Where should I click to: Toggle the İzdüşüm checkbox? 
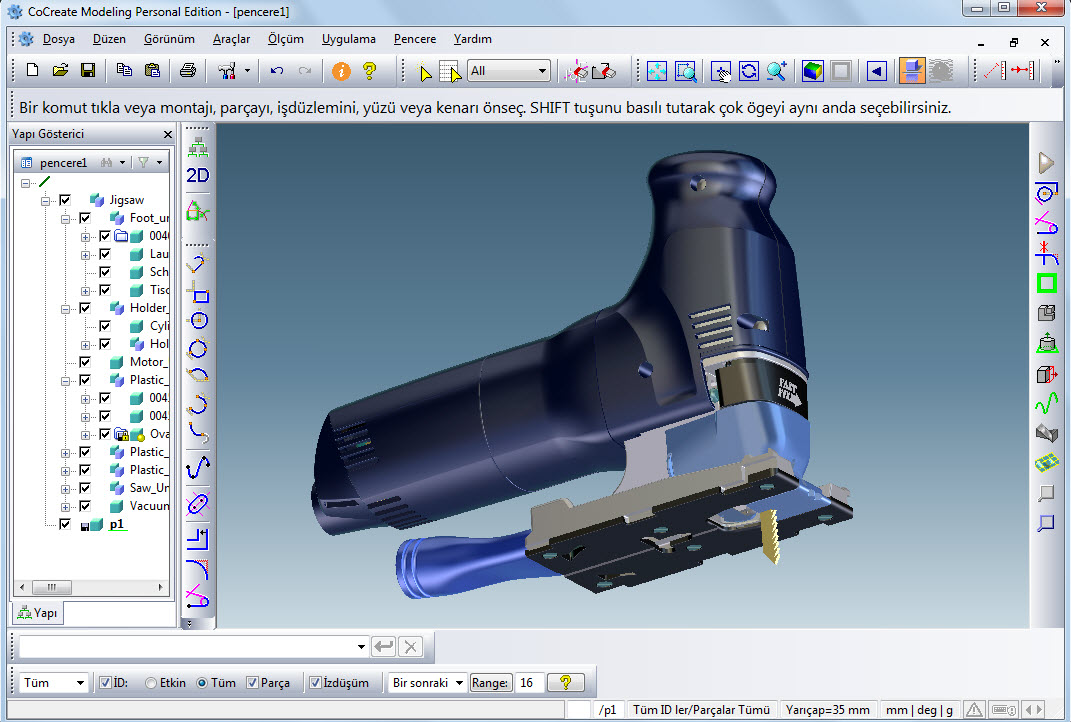[x=315, y=682]
